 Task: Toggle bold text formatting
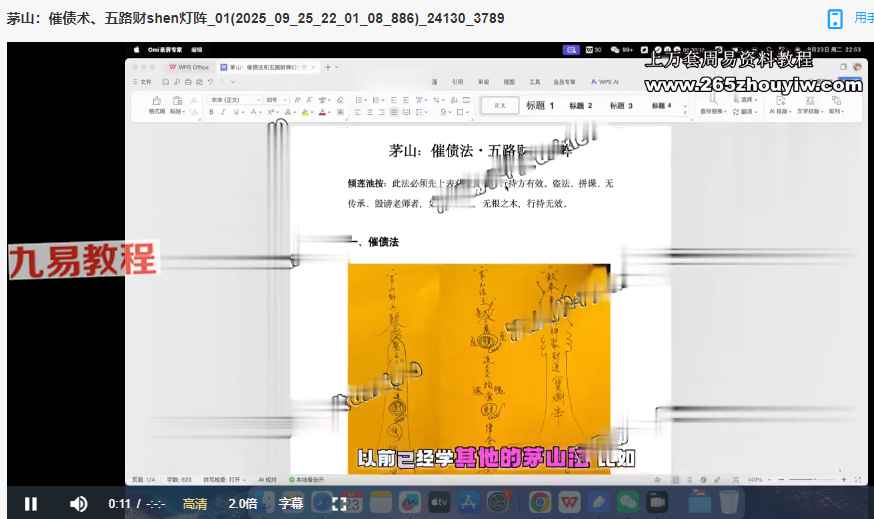pos(212,112)
